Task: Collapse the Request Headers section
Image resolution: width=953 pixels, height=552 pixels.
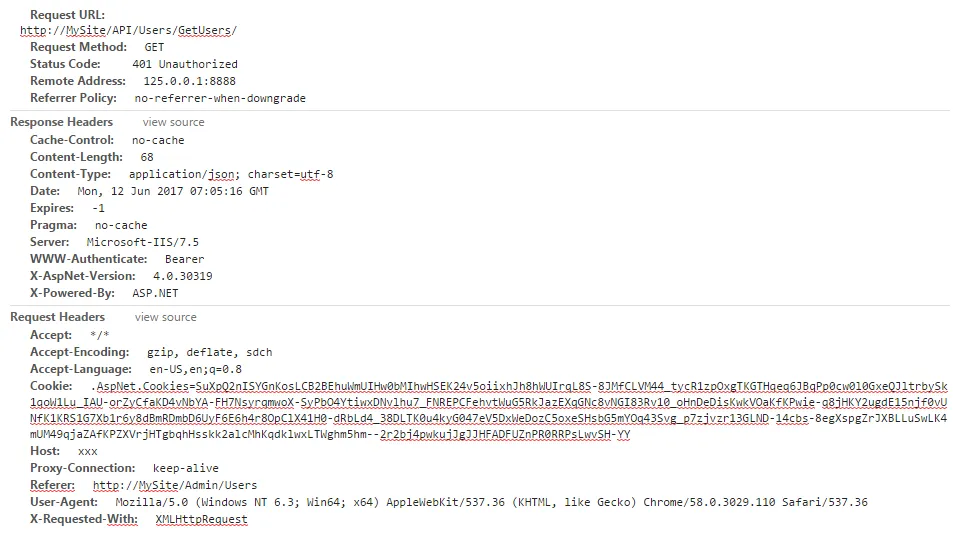Action: [57, 317]
